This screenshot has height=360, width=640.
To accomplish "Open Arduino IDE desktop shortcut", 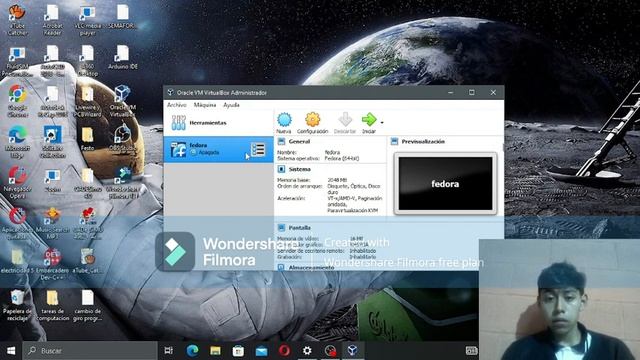I will tap(122, 58).
